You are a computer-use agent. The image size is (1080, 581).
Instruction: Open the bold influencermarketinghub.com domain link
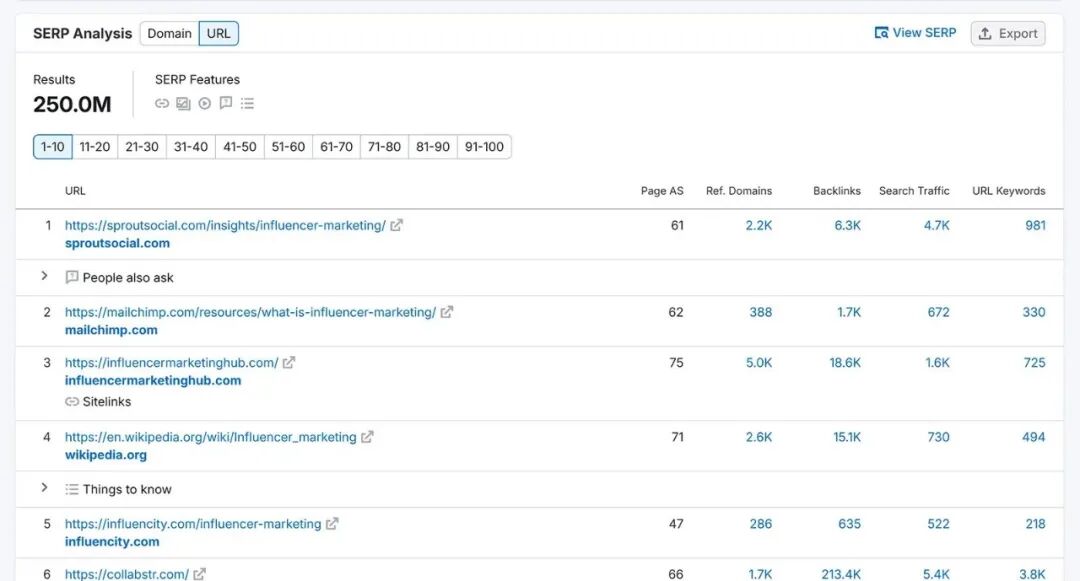pos(153,380)
